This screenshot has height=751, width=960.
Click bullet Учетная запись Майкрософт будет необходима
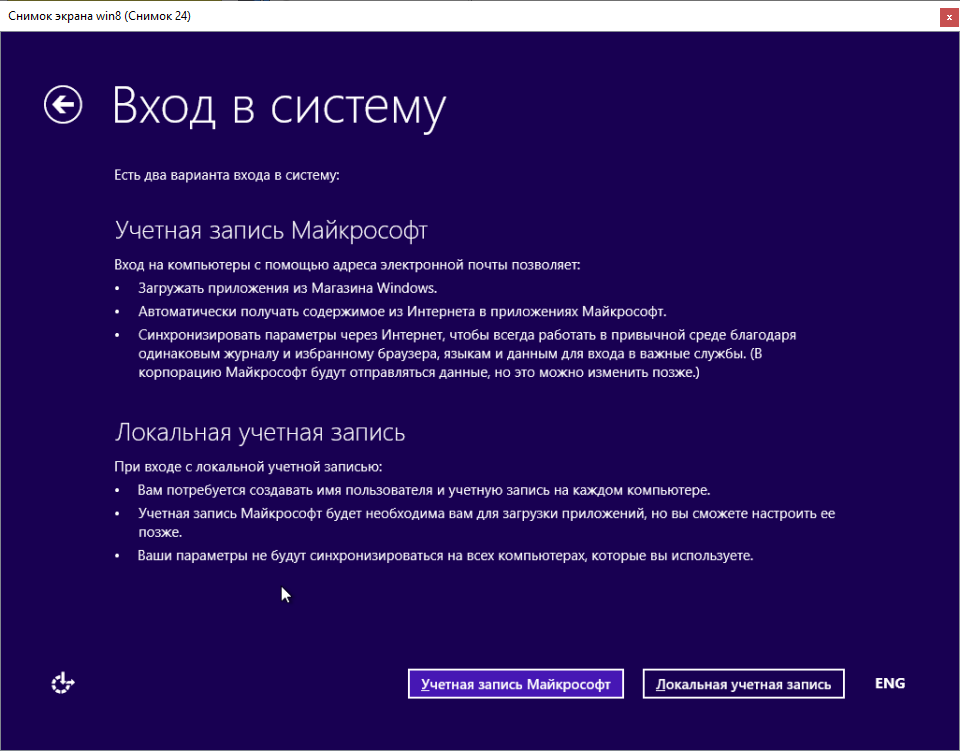[x=486, y=523]
